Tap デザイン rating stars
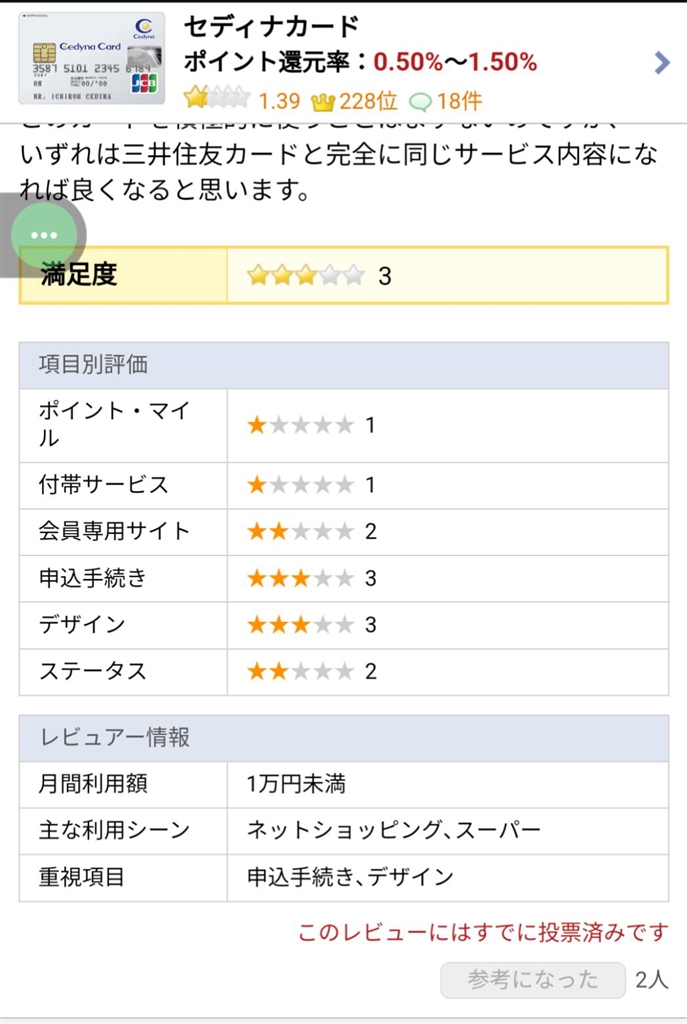The height and width of the screenshot is (1024, 687). (300, 624)
